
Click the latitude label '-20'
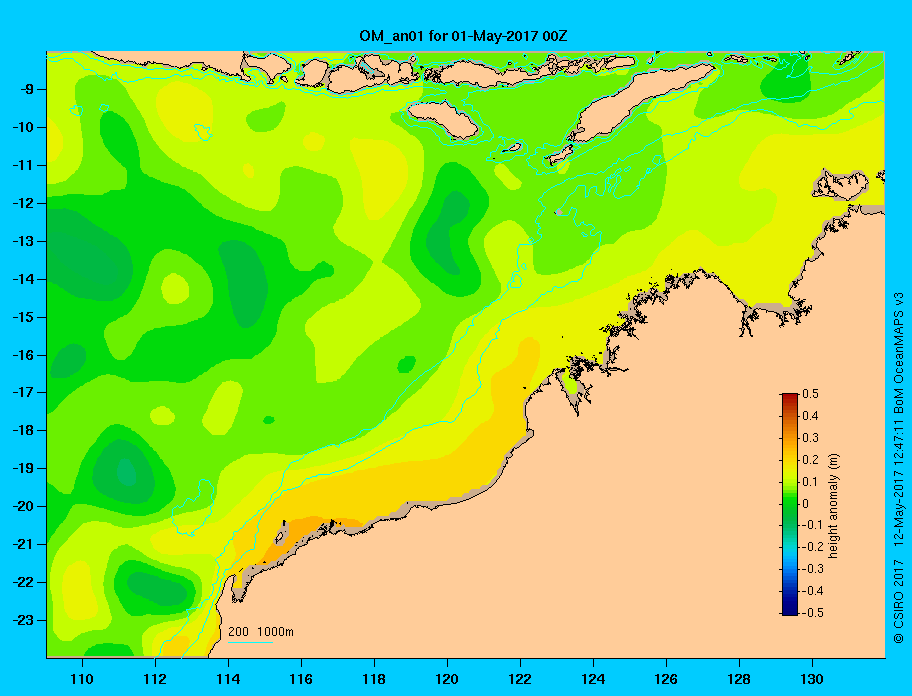pos(23,506)
